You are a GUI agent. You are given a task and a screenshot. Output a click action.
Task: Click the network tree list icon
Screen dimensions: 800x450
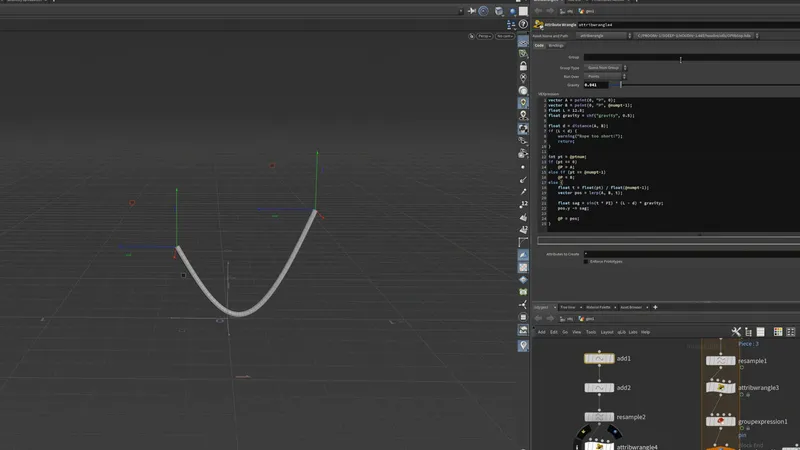pyautogui.click(x=748, y=332)
